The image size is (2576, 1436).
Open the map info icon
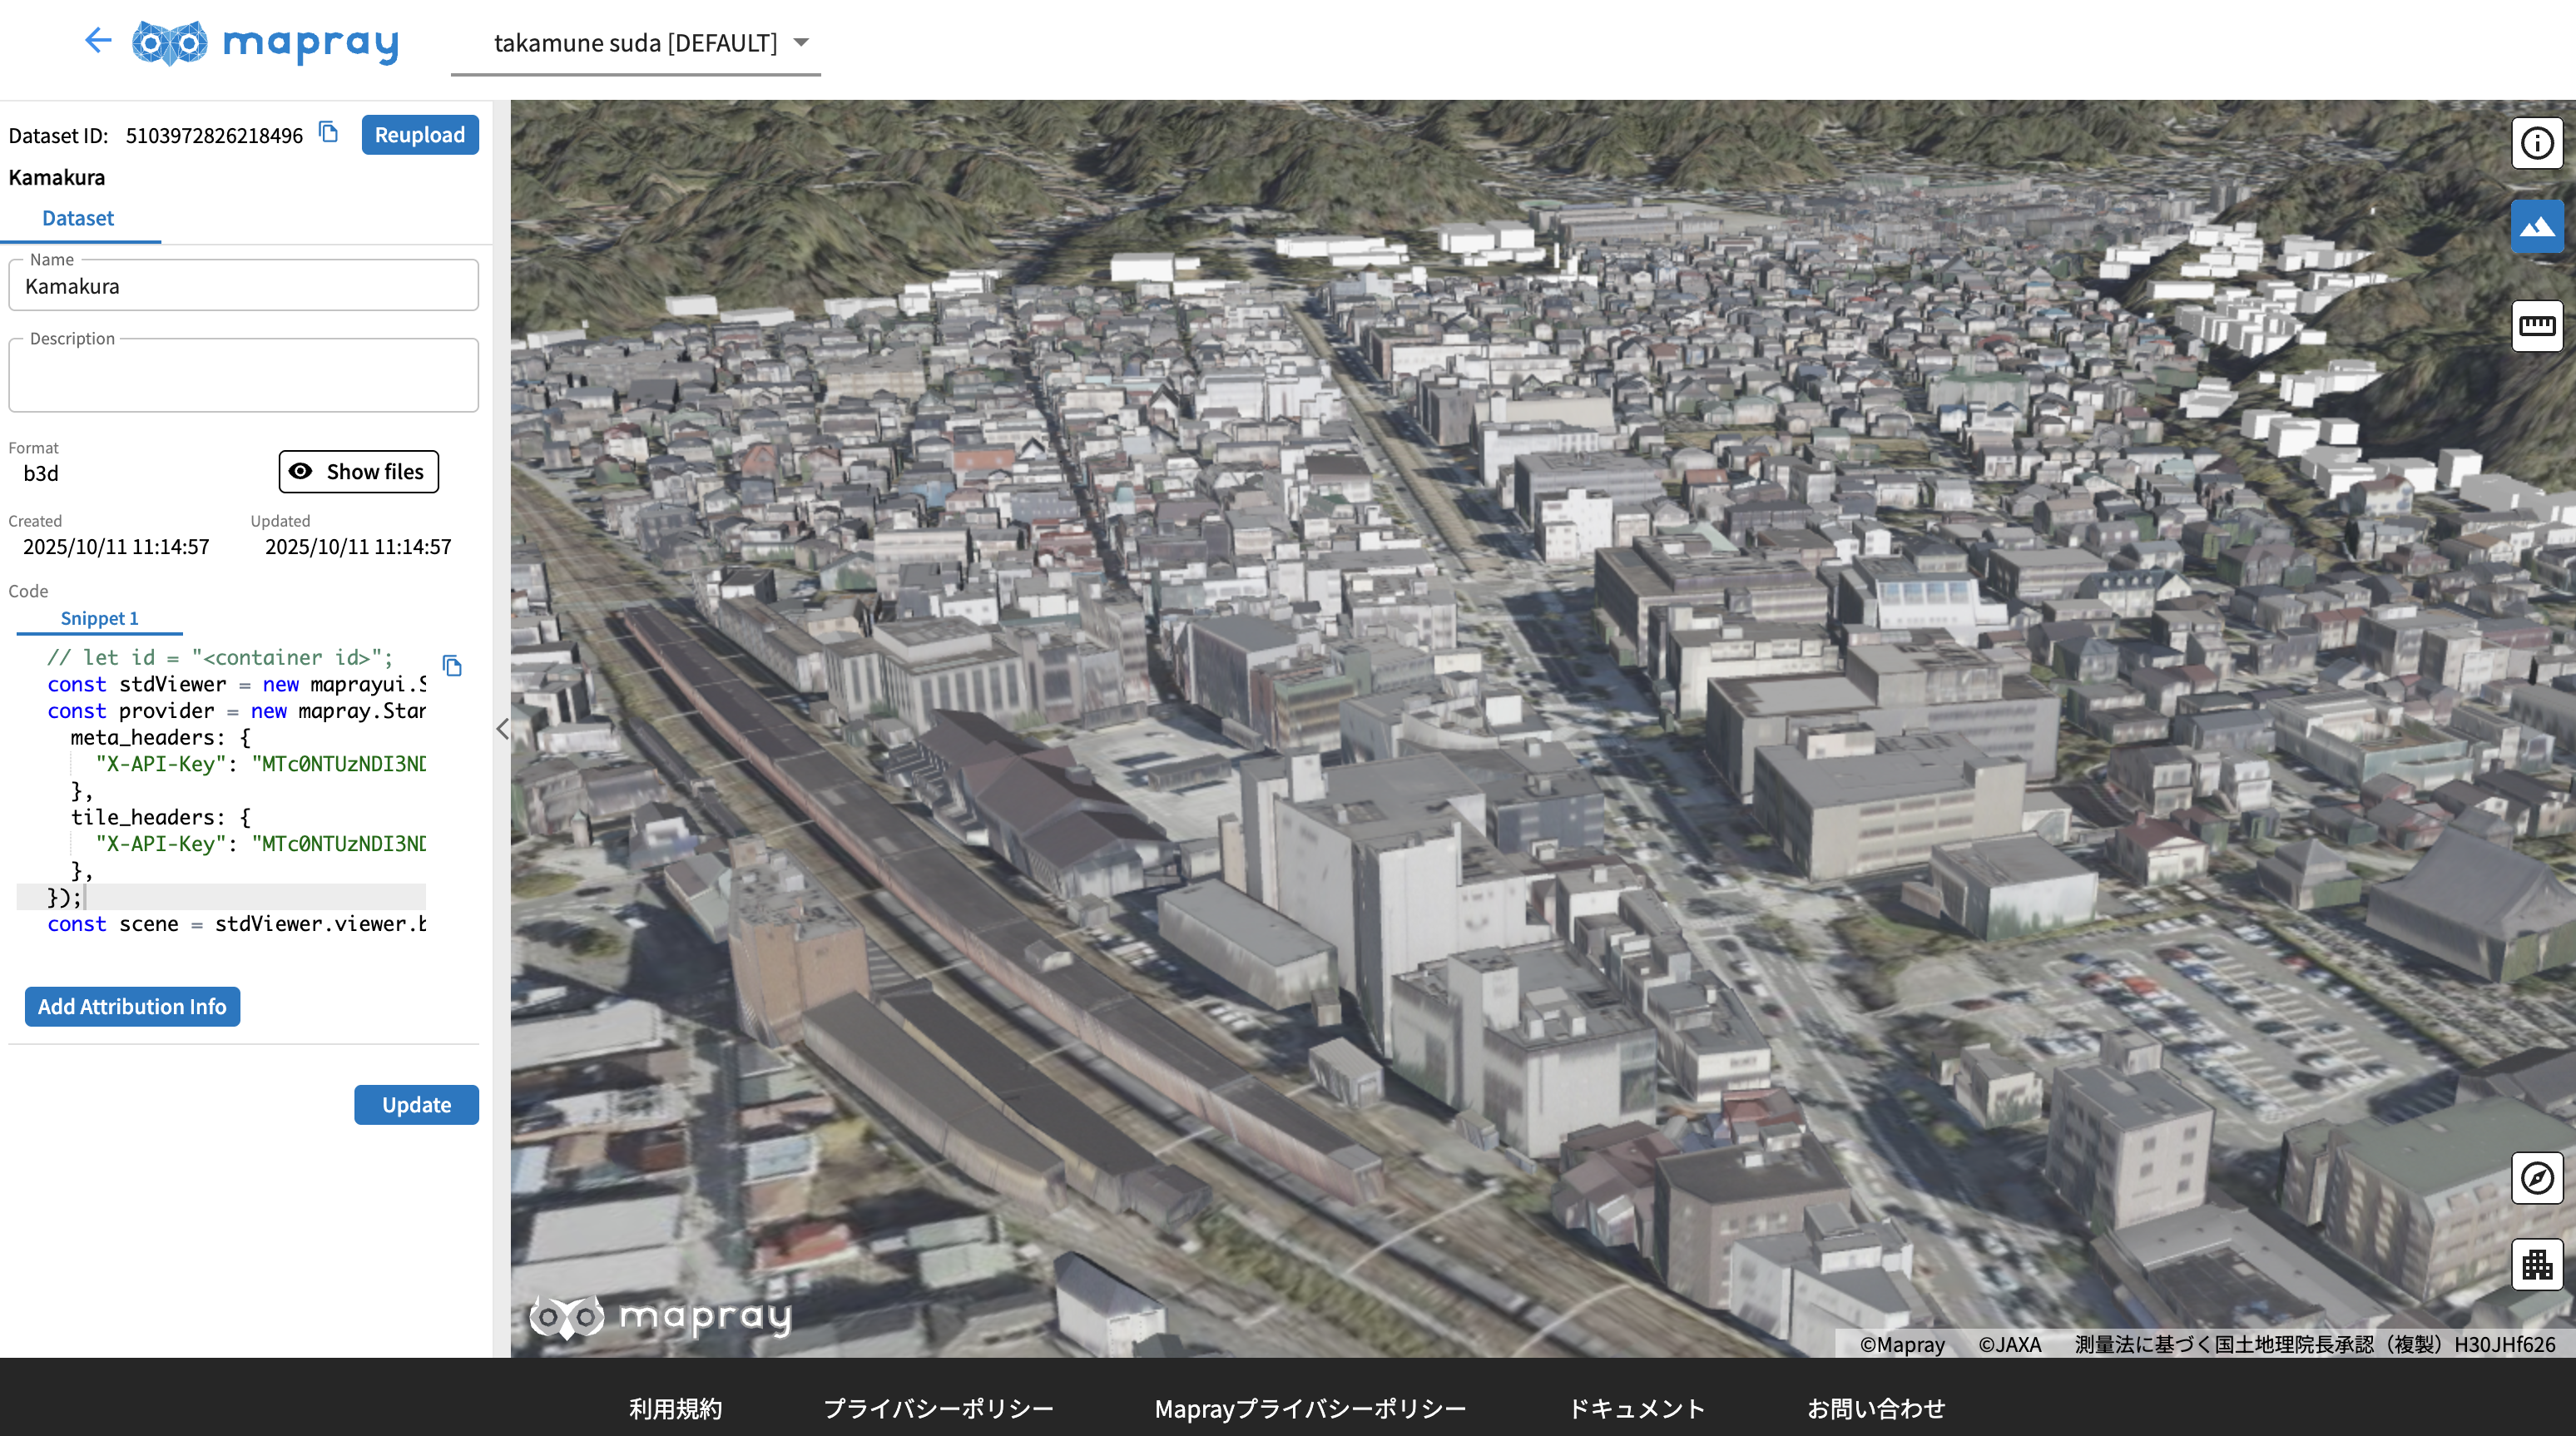click(x=2536, y=144)
